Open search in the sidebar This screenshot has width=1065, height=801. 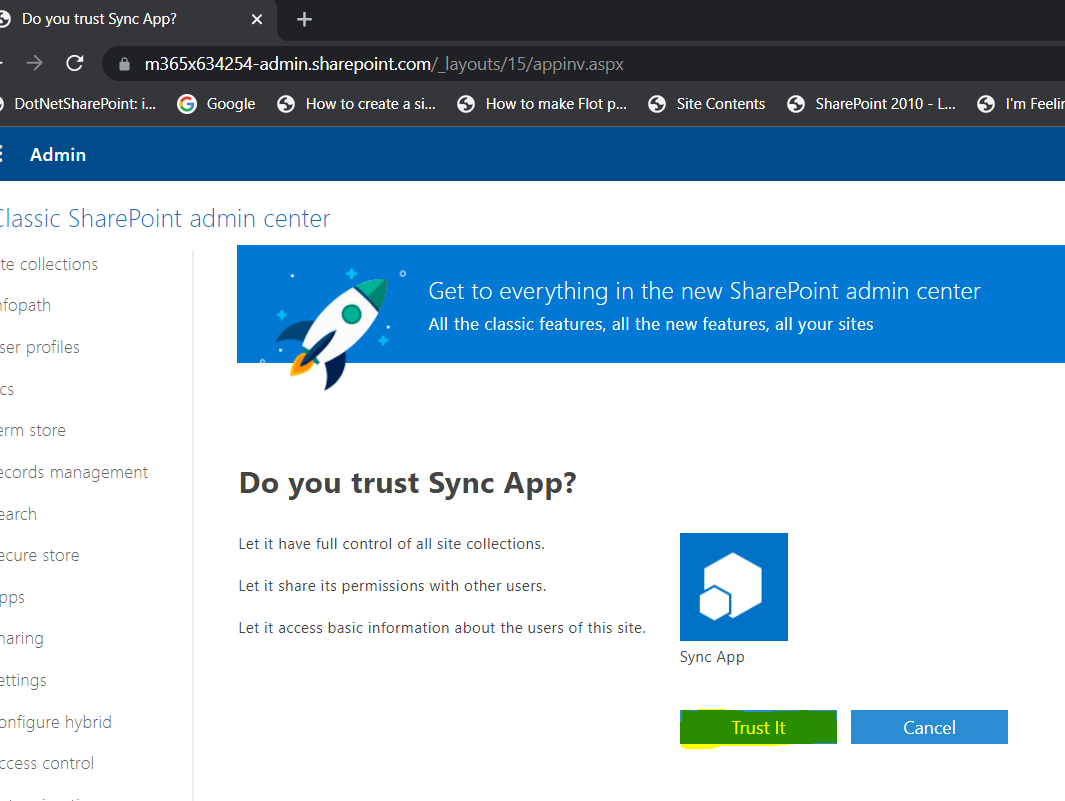coord(18,514)
